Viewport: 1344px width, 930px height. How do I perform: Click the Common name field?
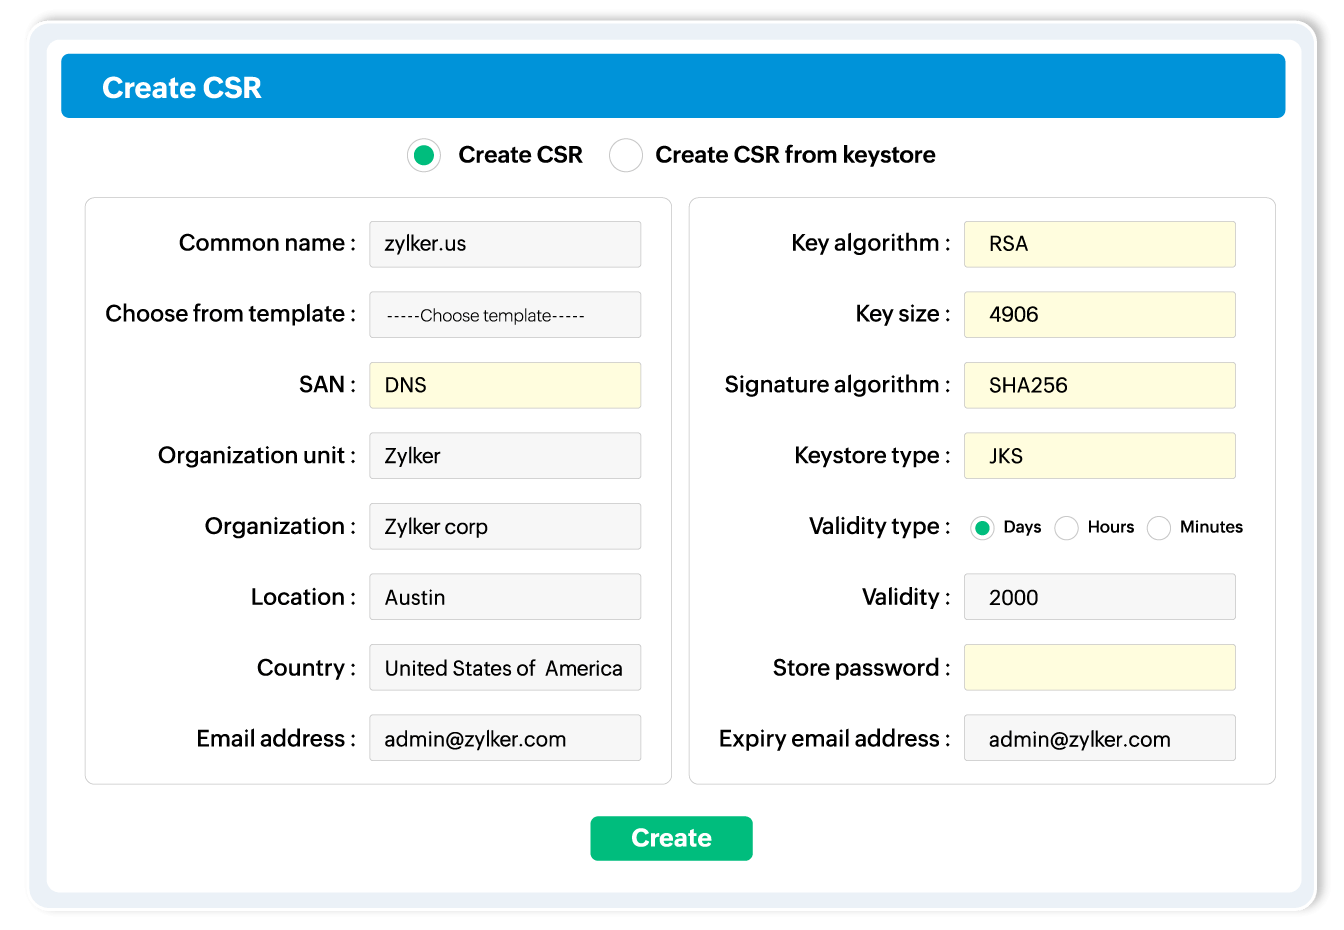click(x=505, y=244)
